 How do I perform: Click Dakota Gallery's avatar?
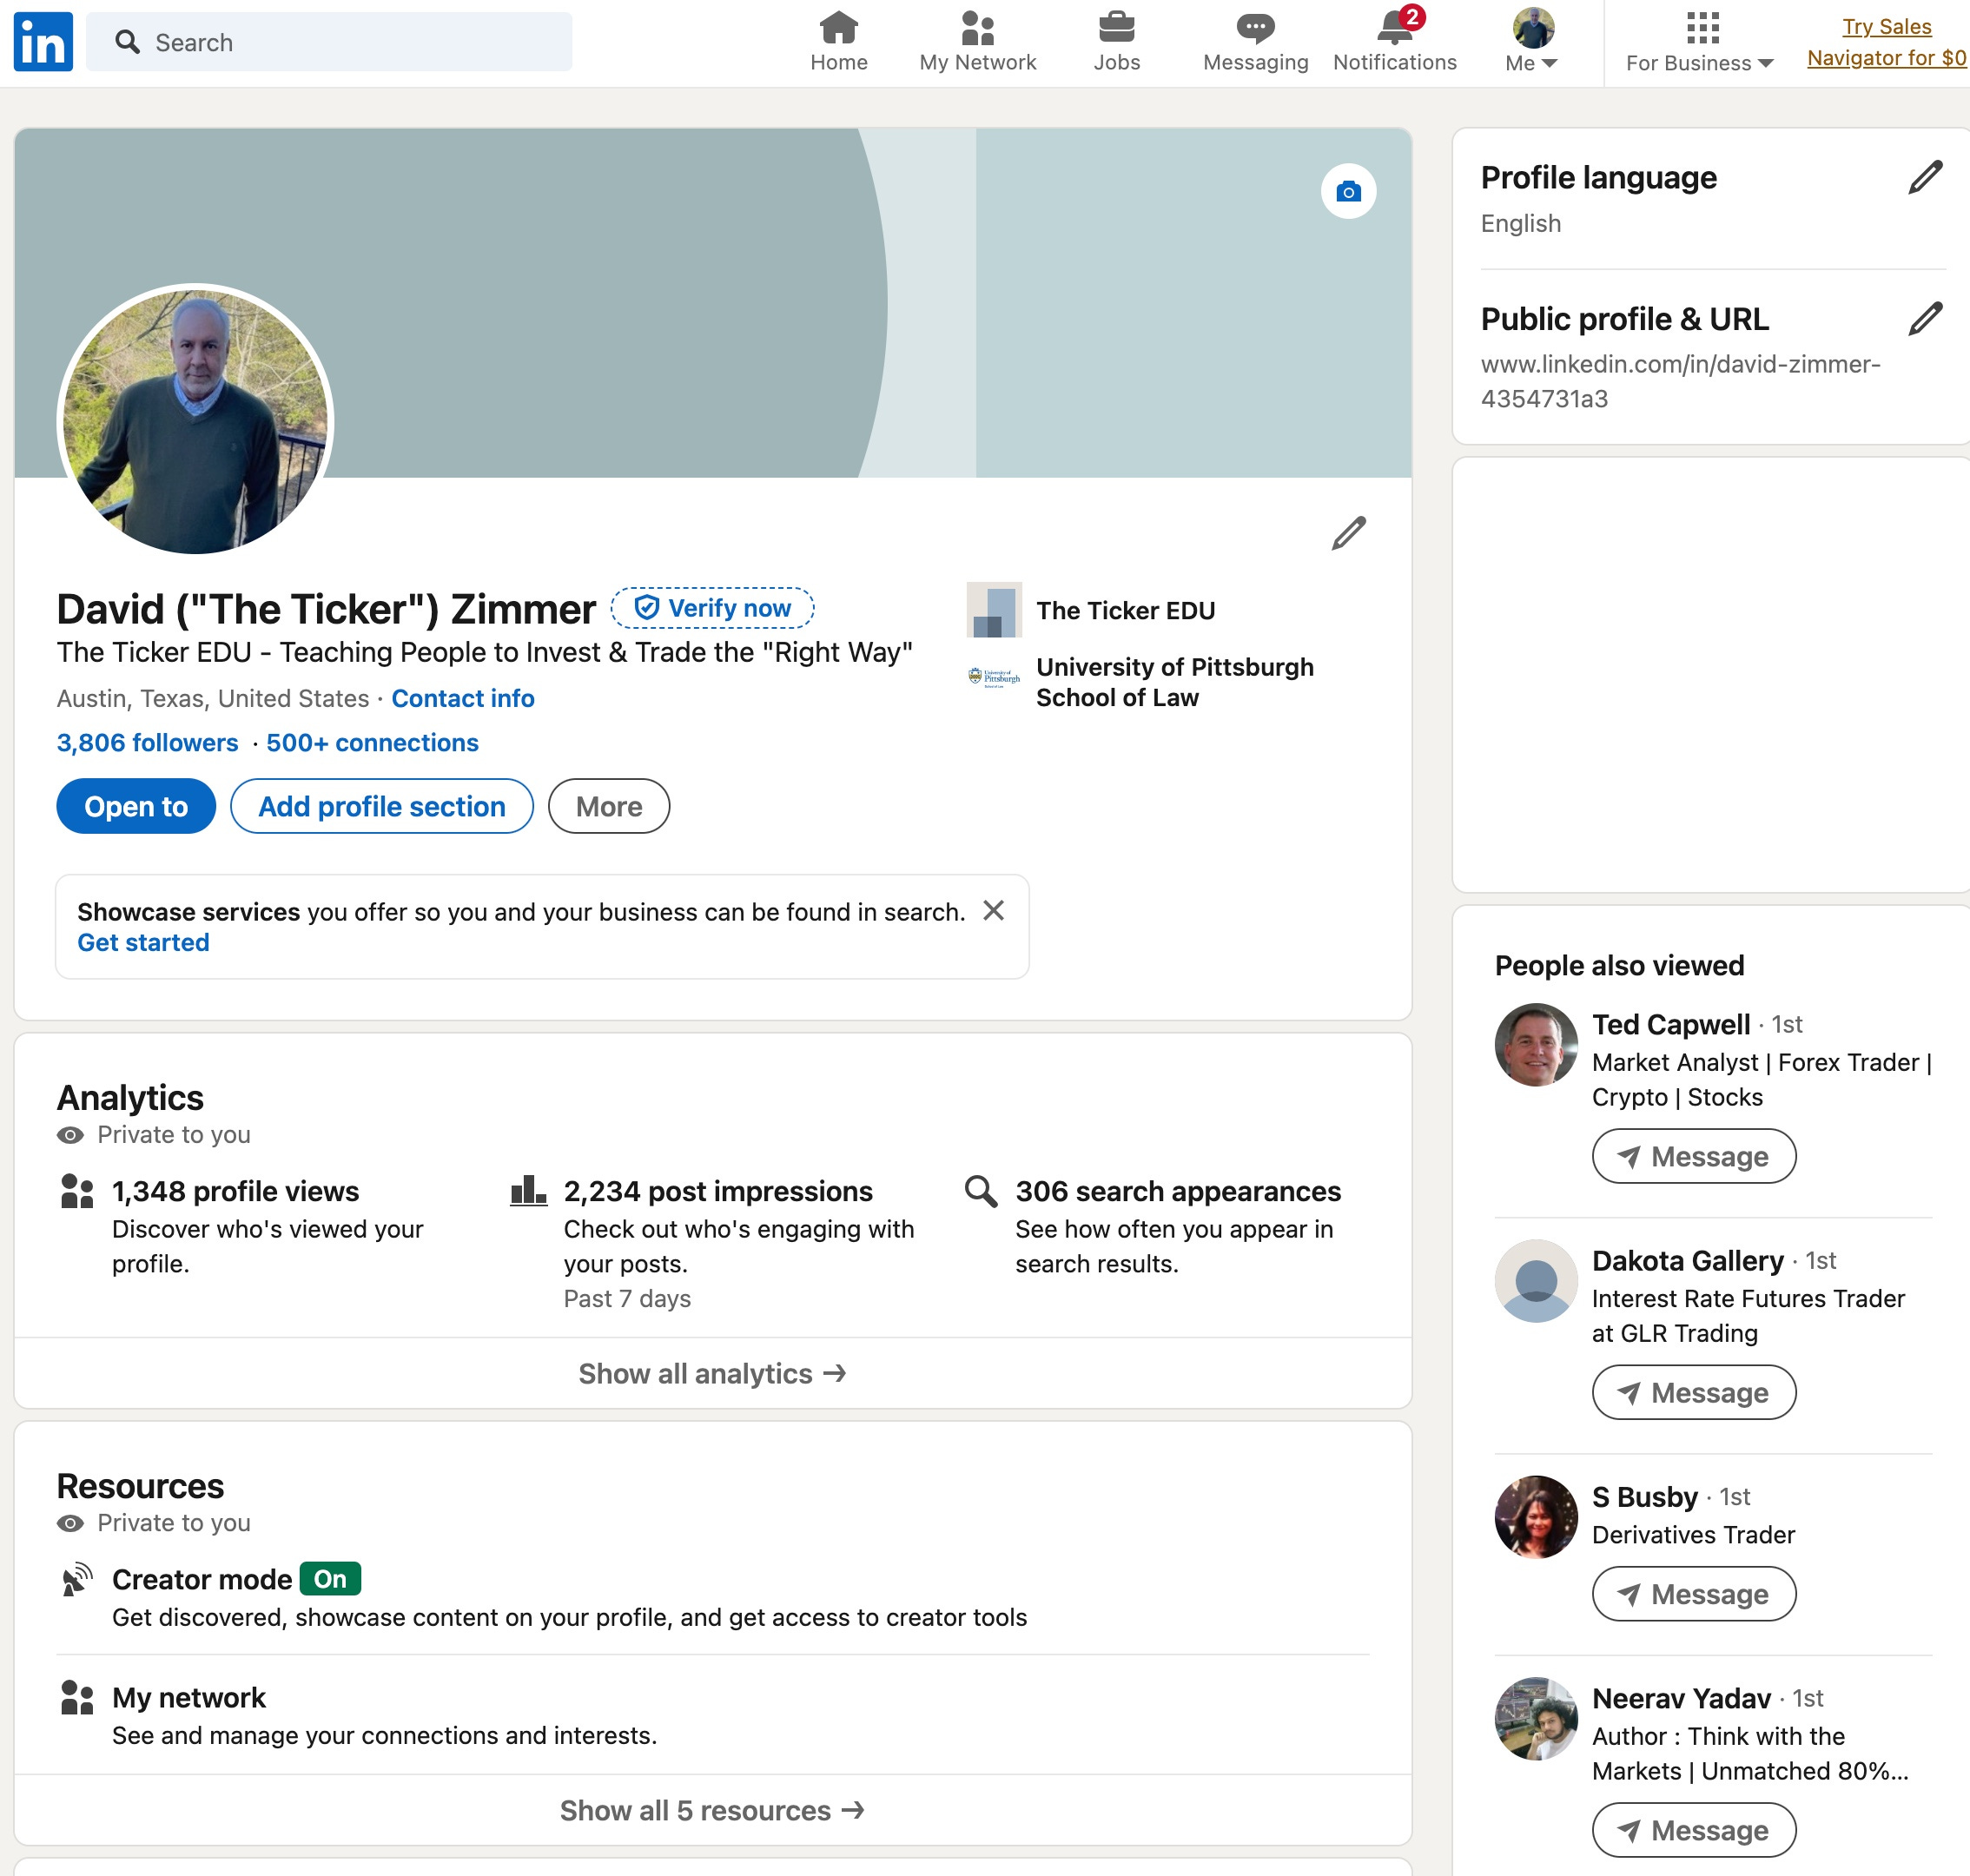coord(1536,1281)
